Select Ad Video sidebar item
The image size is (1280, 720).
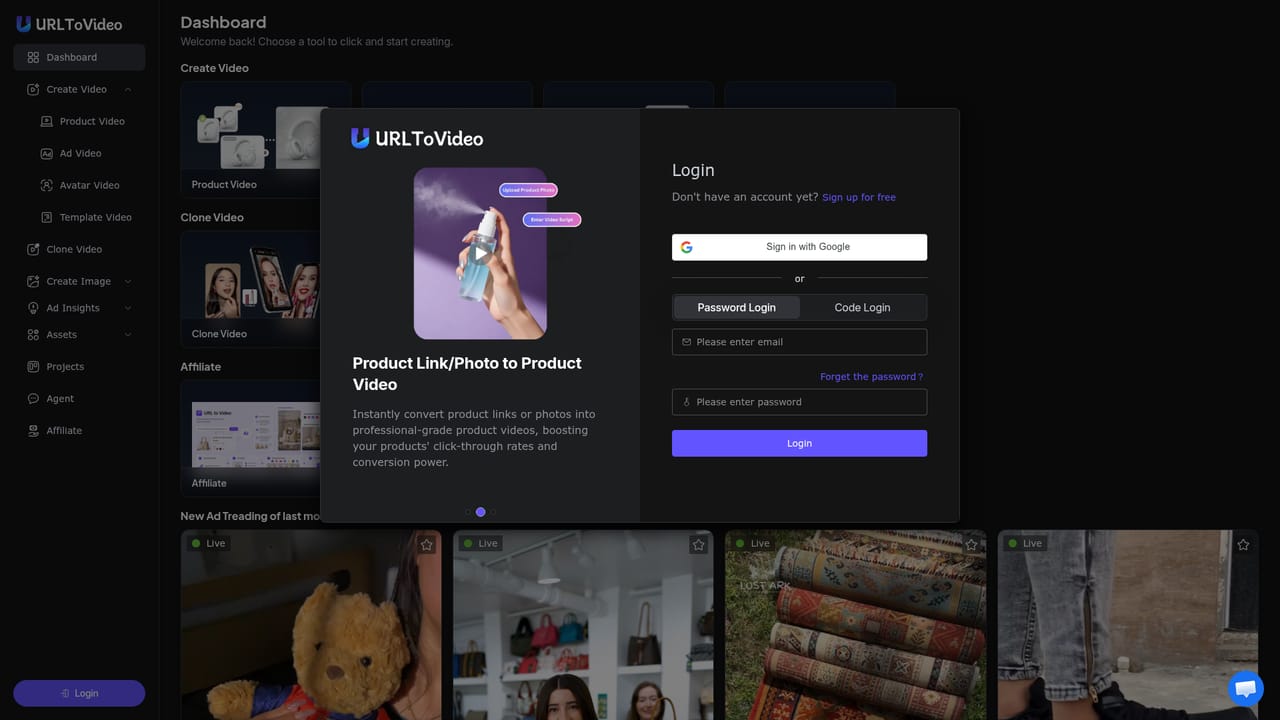coord(71,153)
